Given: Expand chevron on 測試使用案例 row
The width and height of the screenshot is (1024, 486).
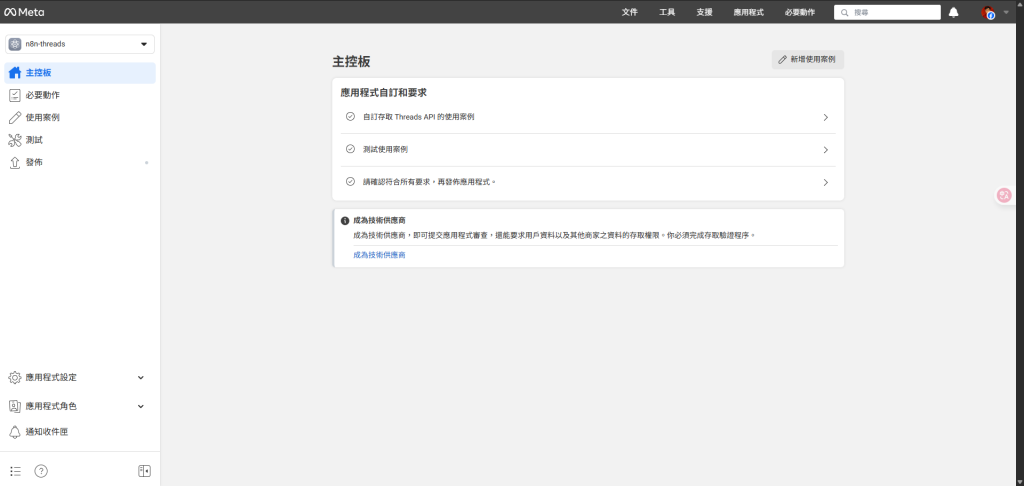Looking at the screenshot, I should (825, 150).
